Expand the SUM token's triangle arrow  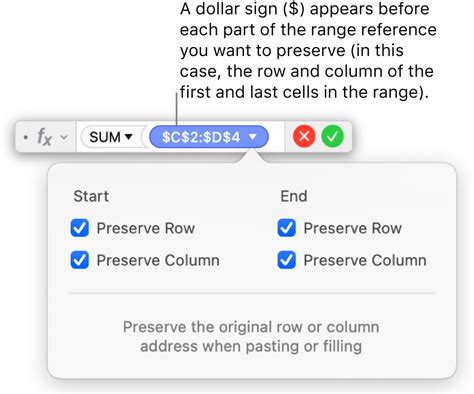point(129,137)
